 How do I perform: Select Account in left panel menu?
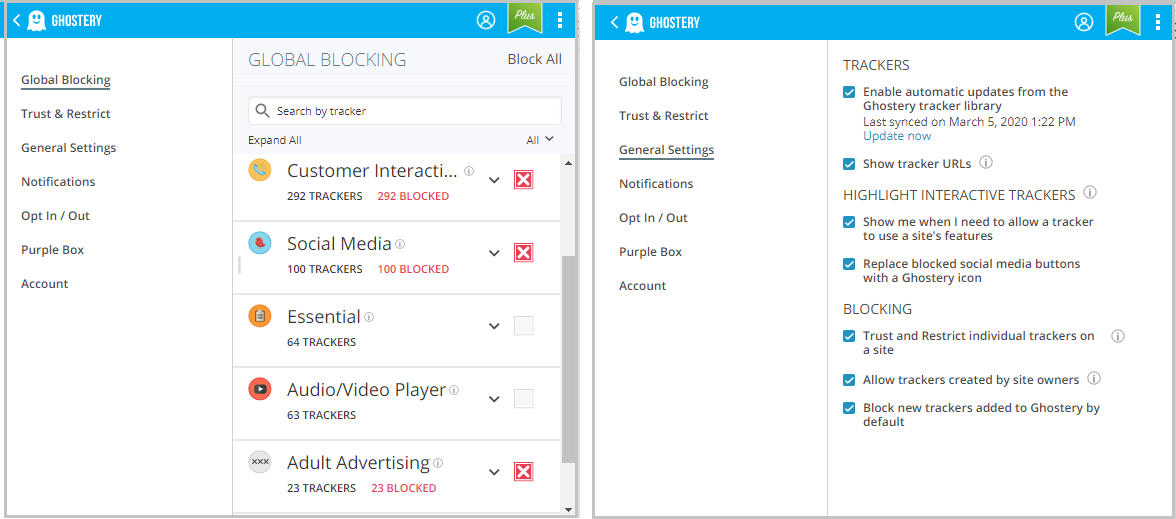[x=44, y=284]
